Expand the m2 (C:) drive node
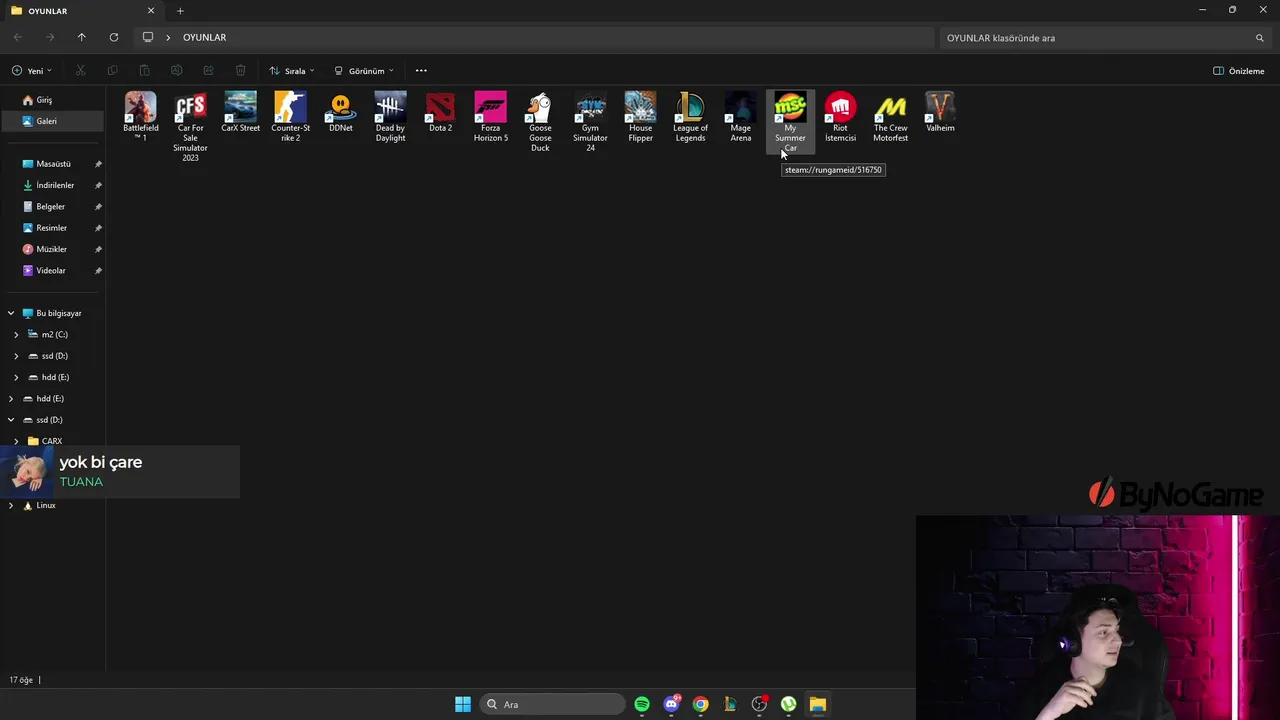Screen dimensions: 1280x720 [16, 335]
